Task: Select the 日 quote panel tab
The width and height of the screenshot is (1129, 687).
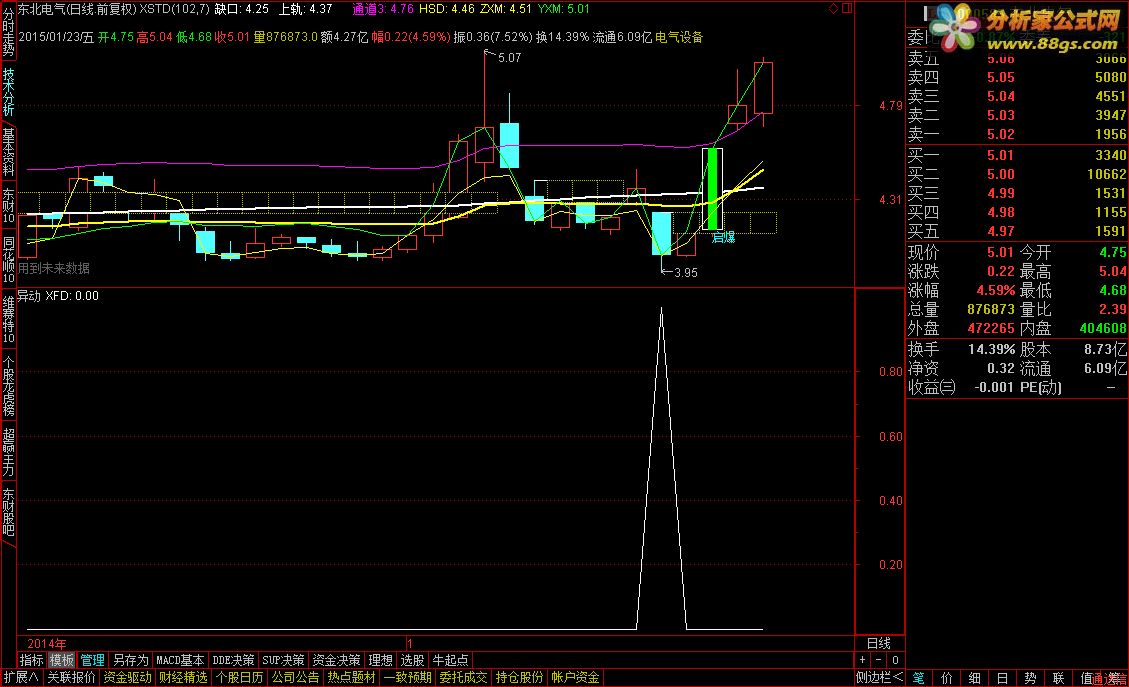Action: click(x=1002, y=678)
